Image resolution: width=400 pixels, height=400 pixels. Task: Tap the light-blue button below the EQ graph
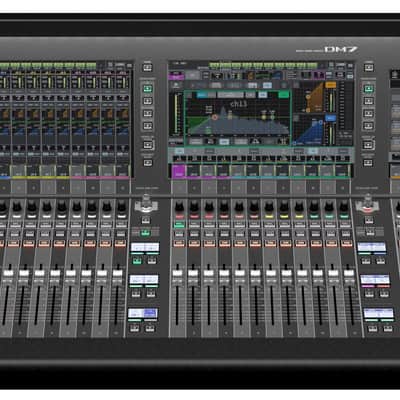(x=224, y=142)
